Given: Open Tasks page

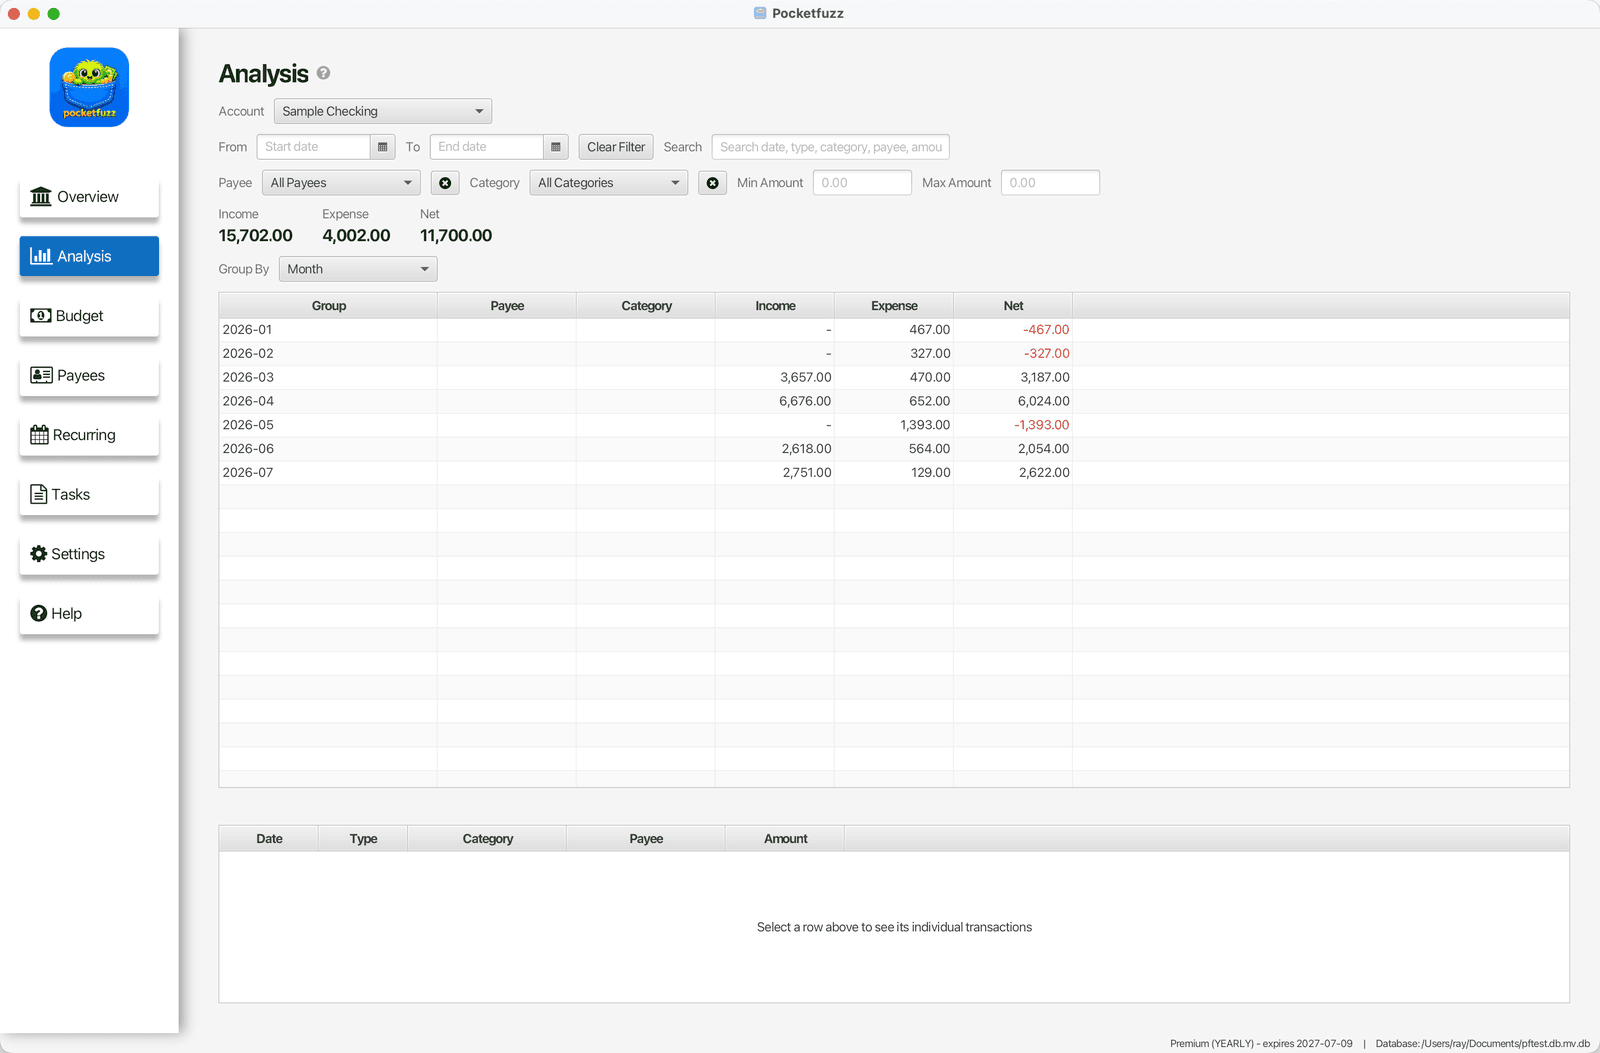Looking at the screenshot, I should click(x=89, y=494).
